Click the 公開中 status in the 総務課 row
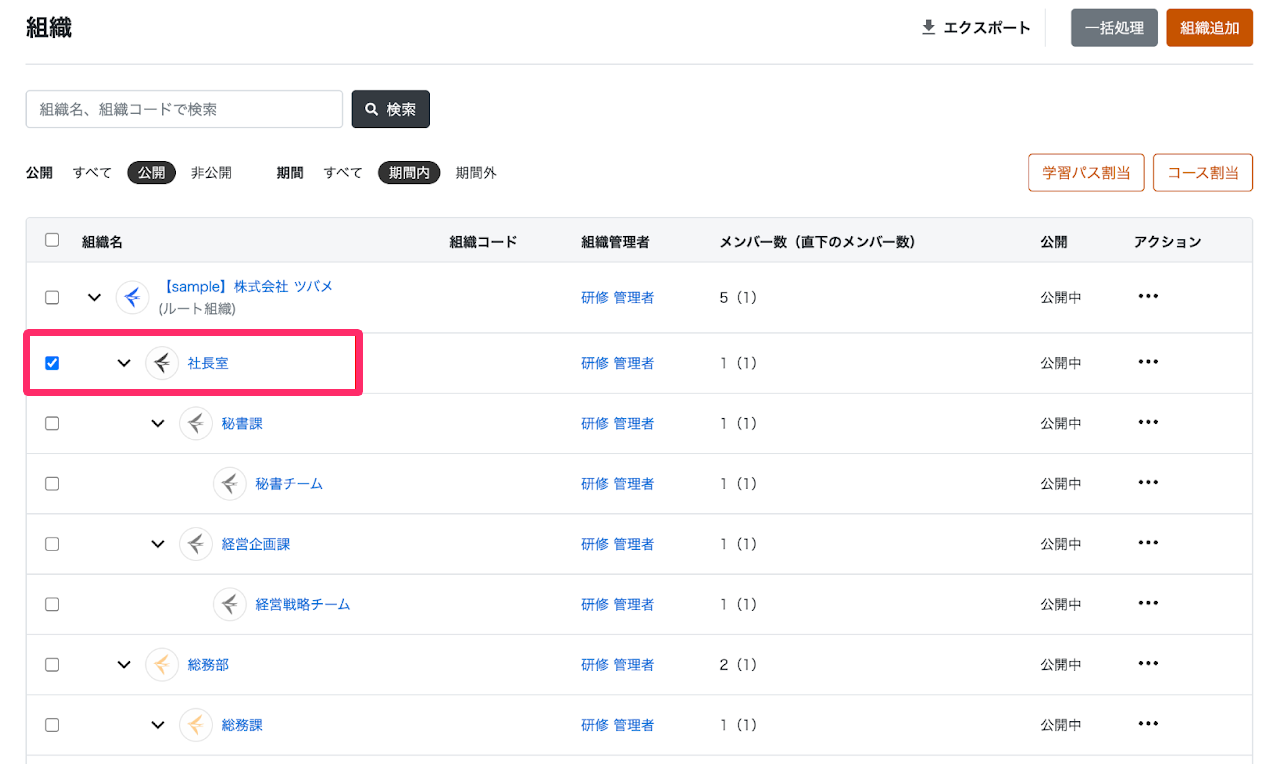Viewport: 1287px width, 764px height. click(x=1061, y=725)
